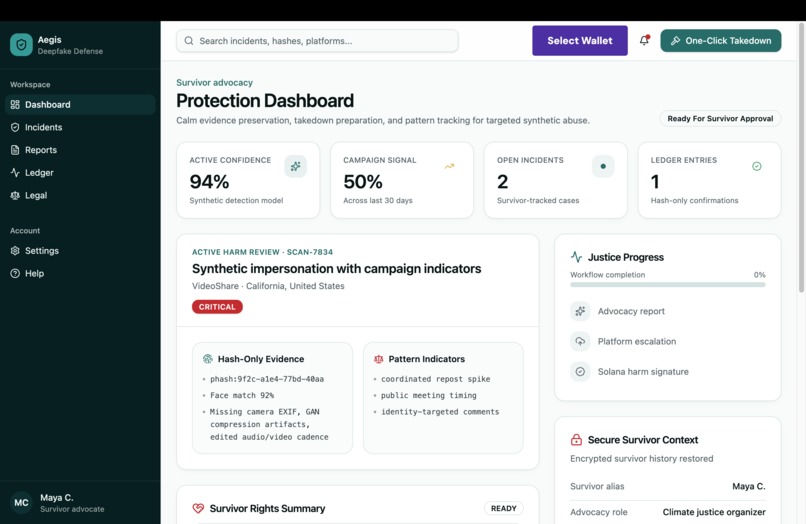Click the Ledger pulse icon in sidebar
Image resolution: width=806 pixels, height=524 pixels.
click(x=15, y=172)
